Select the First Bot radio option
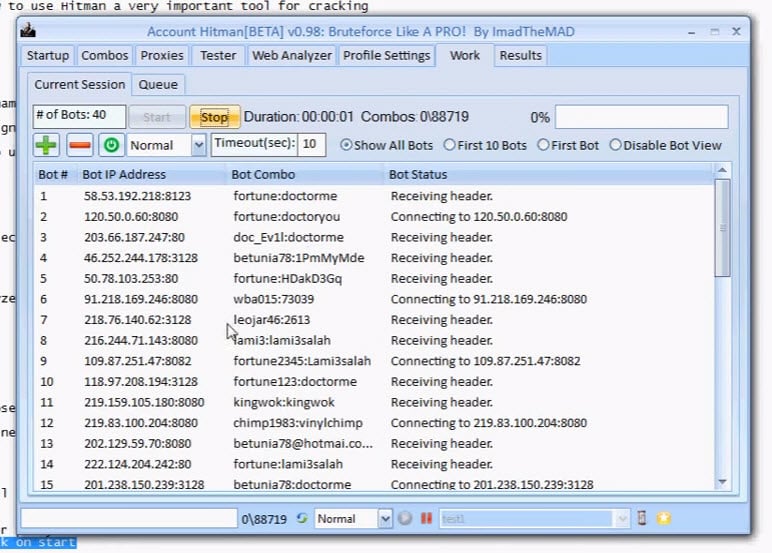The image size is (772, 553). (x=568, y=145)
